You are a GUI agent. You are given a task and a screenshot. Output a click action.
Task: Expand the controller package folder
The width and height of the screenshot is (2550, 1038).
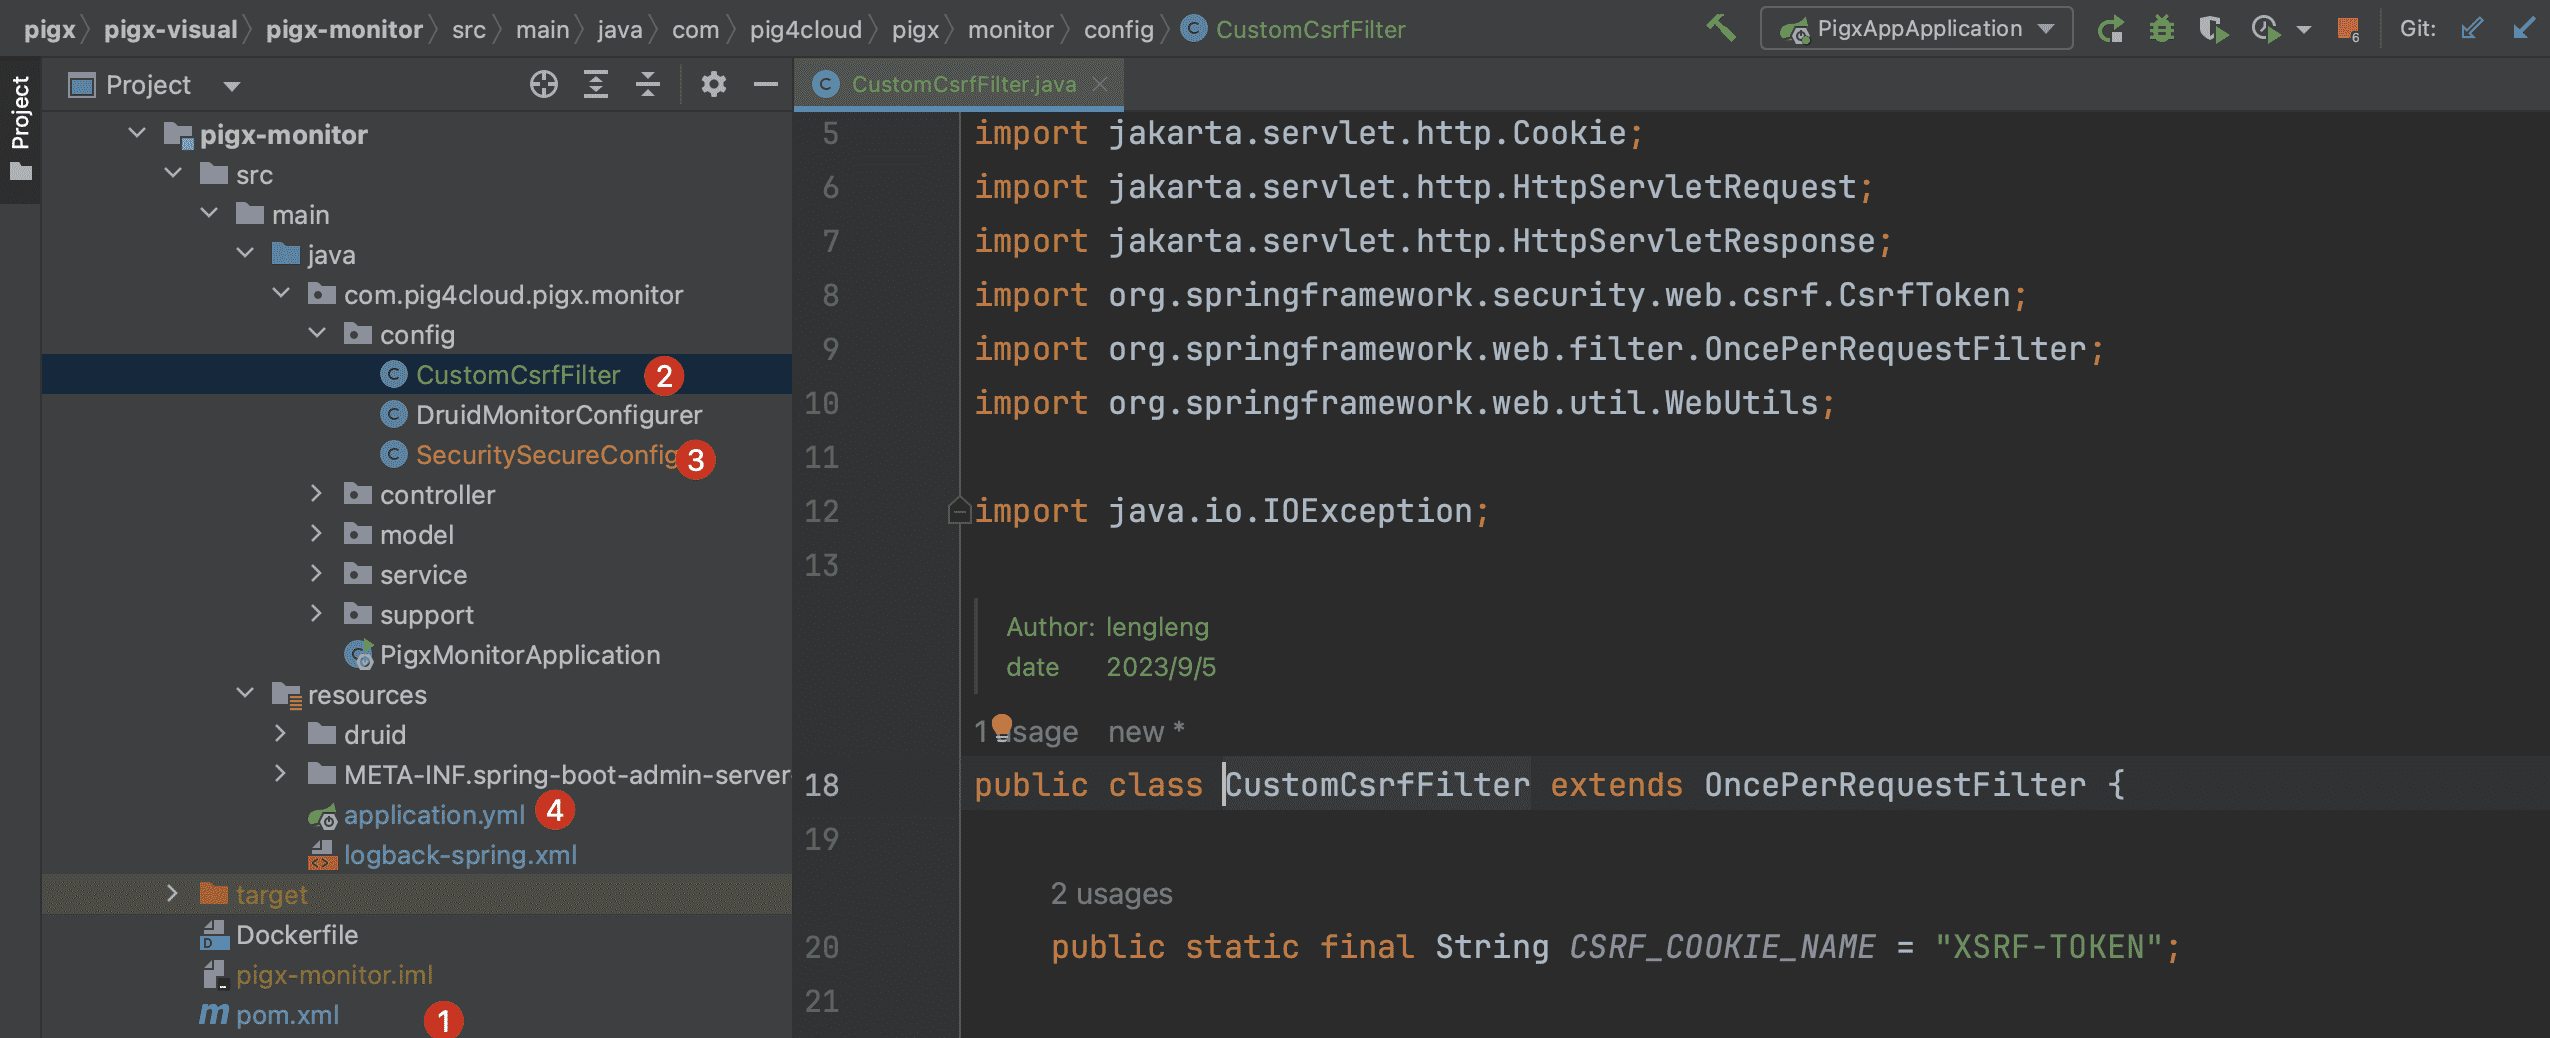point(316,494)
